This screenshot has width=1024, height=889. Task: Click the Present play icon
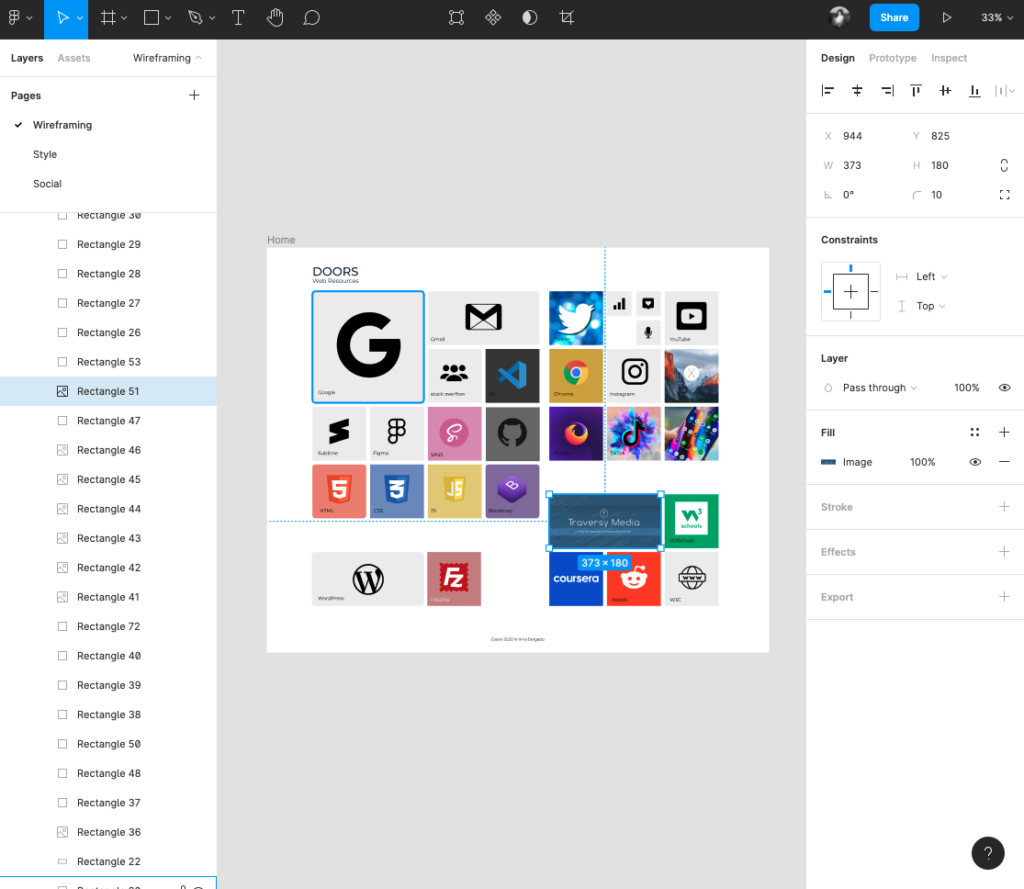[946, 18]
